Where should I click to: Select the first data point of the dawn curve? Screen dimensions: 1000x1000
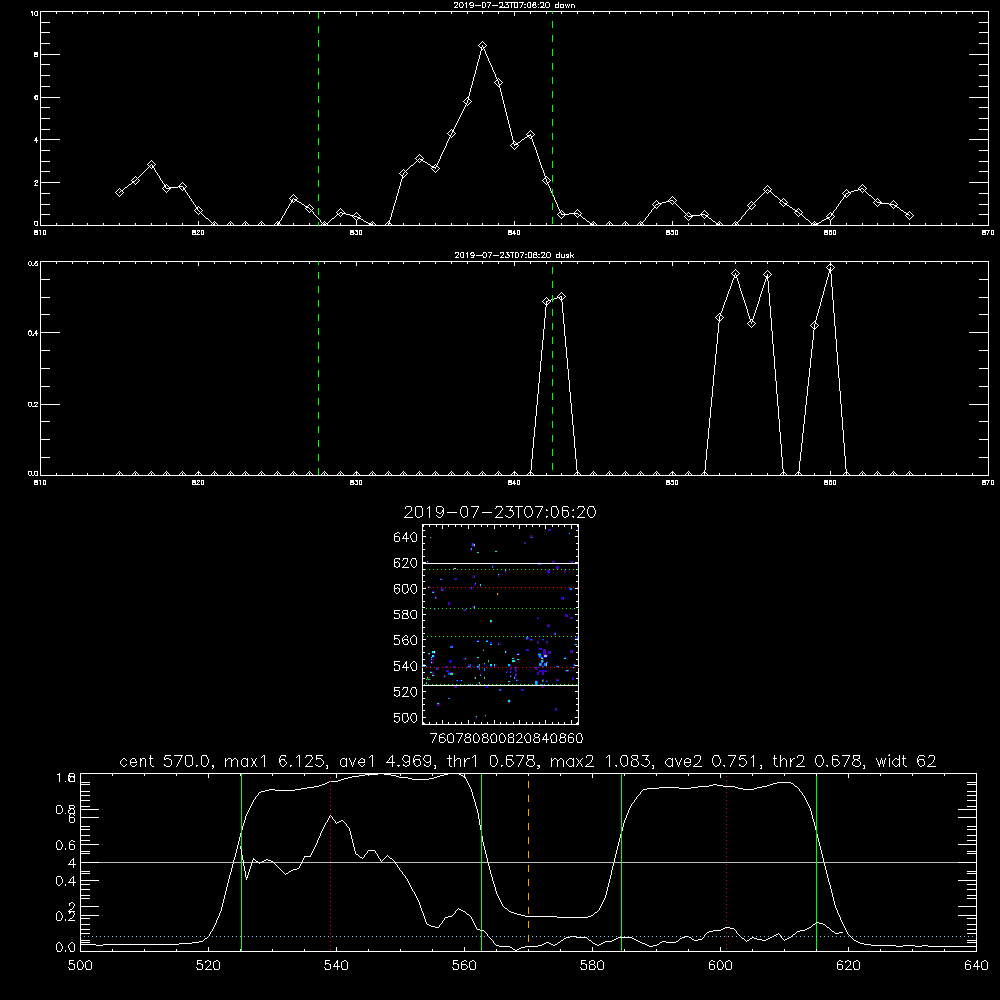point(119,192)
